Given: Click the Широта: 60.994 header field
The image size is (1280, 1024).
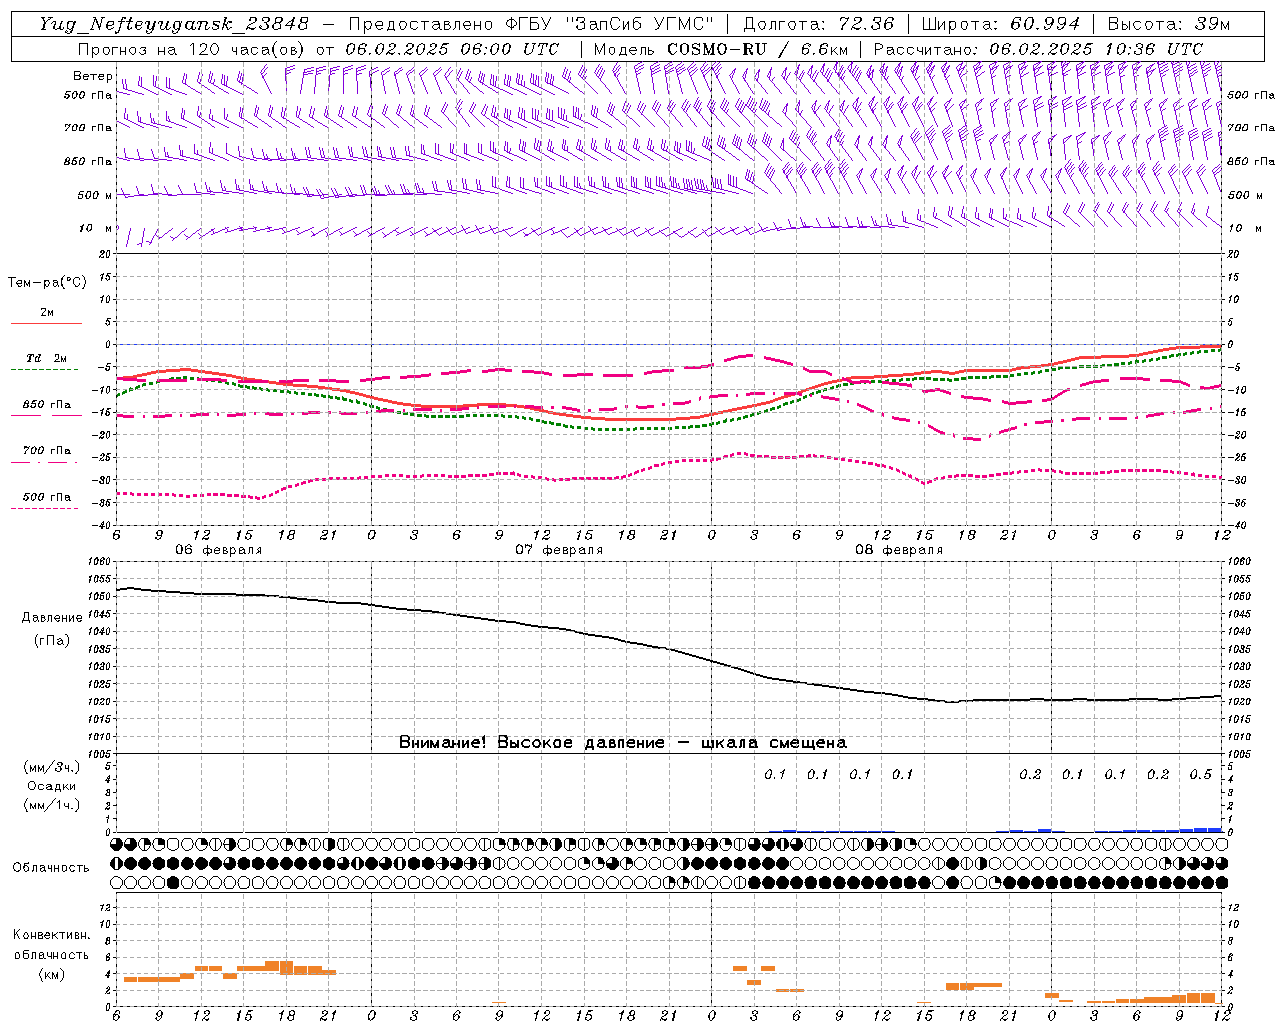Looking at the screenshot, I should click(1001, 24).
